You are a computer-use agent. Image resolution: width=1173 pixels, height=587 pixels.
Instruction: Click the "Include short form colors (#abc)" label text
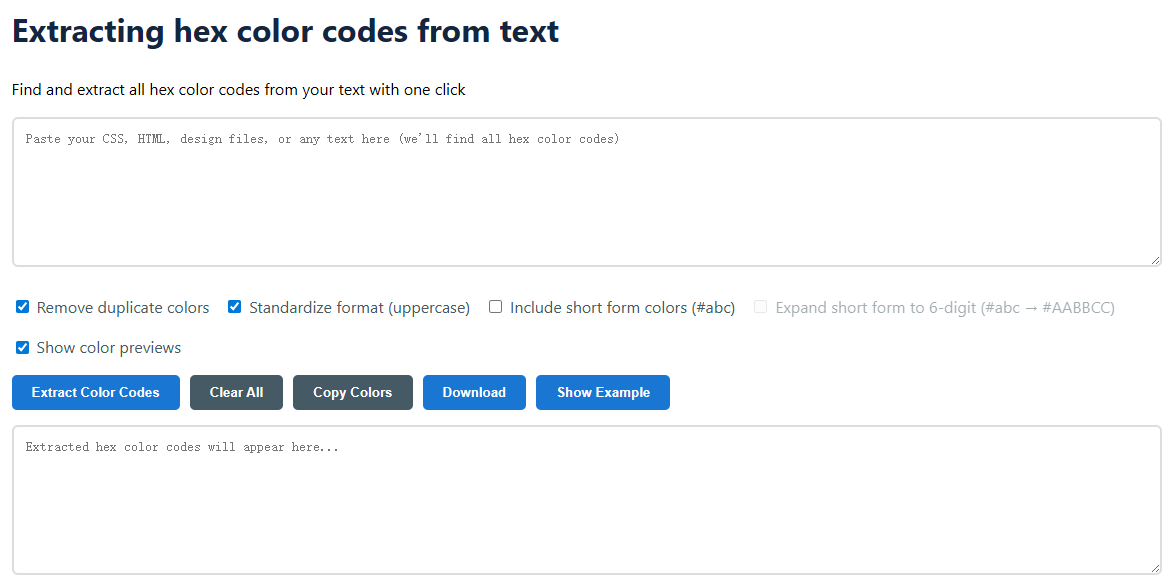(x=622, y=308)
